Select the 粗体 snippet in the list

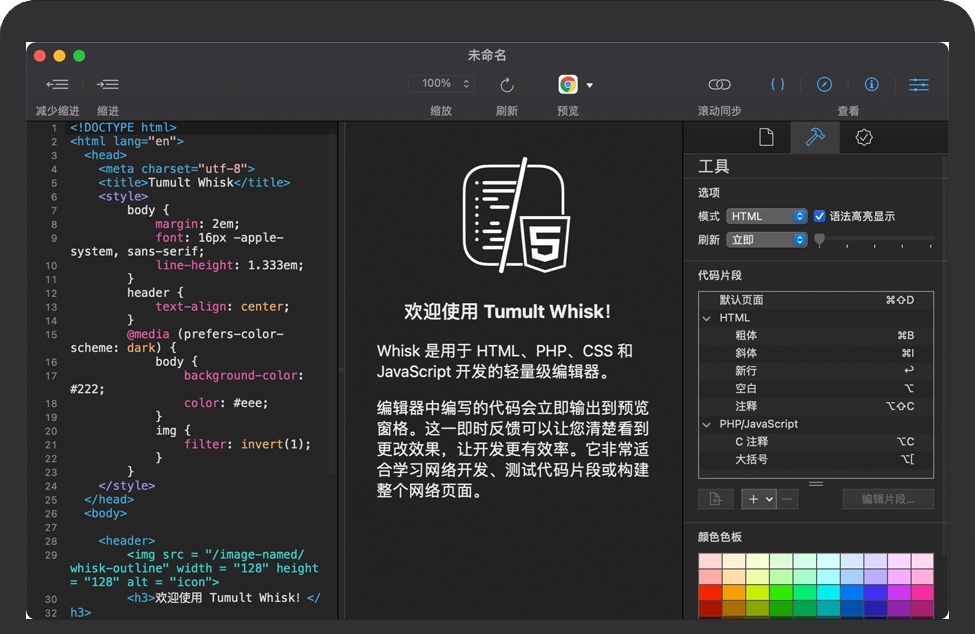tap(746, 336)
